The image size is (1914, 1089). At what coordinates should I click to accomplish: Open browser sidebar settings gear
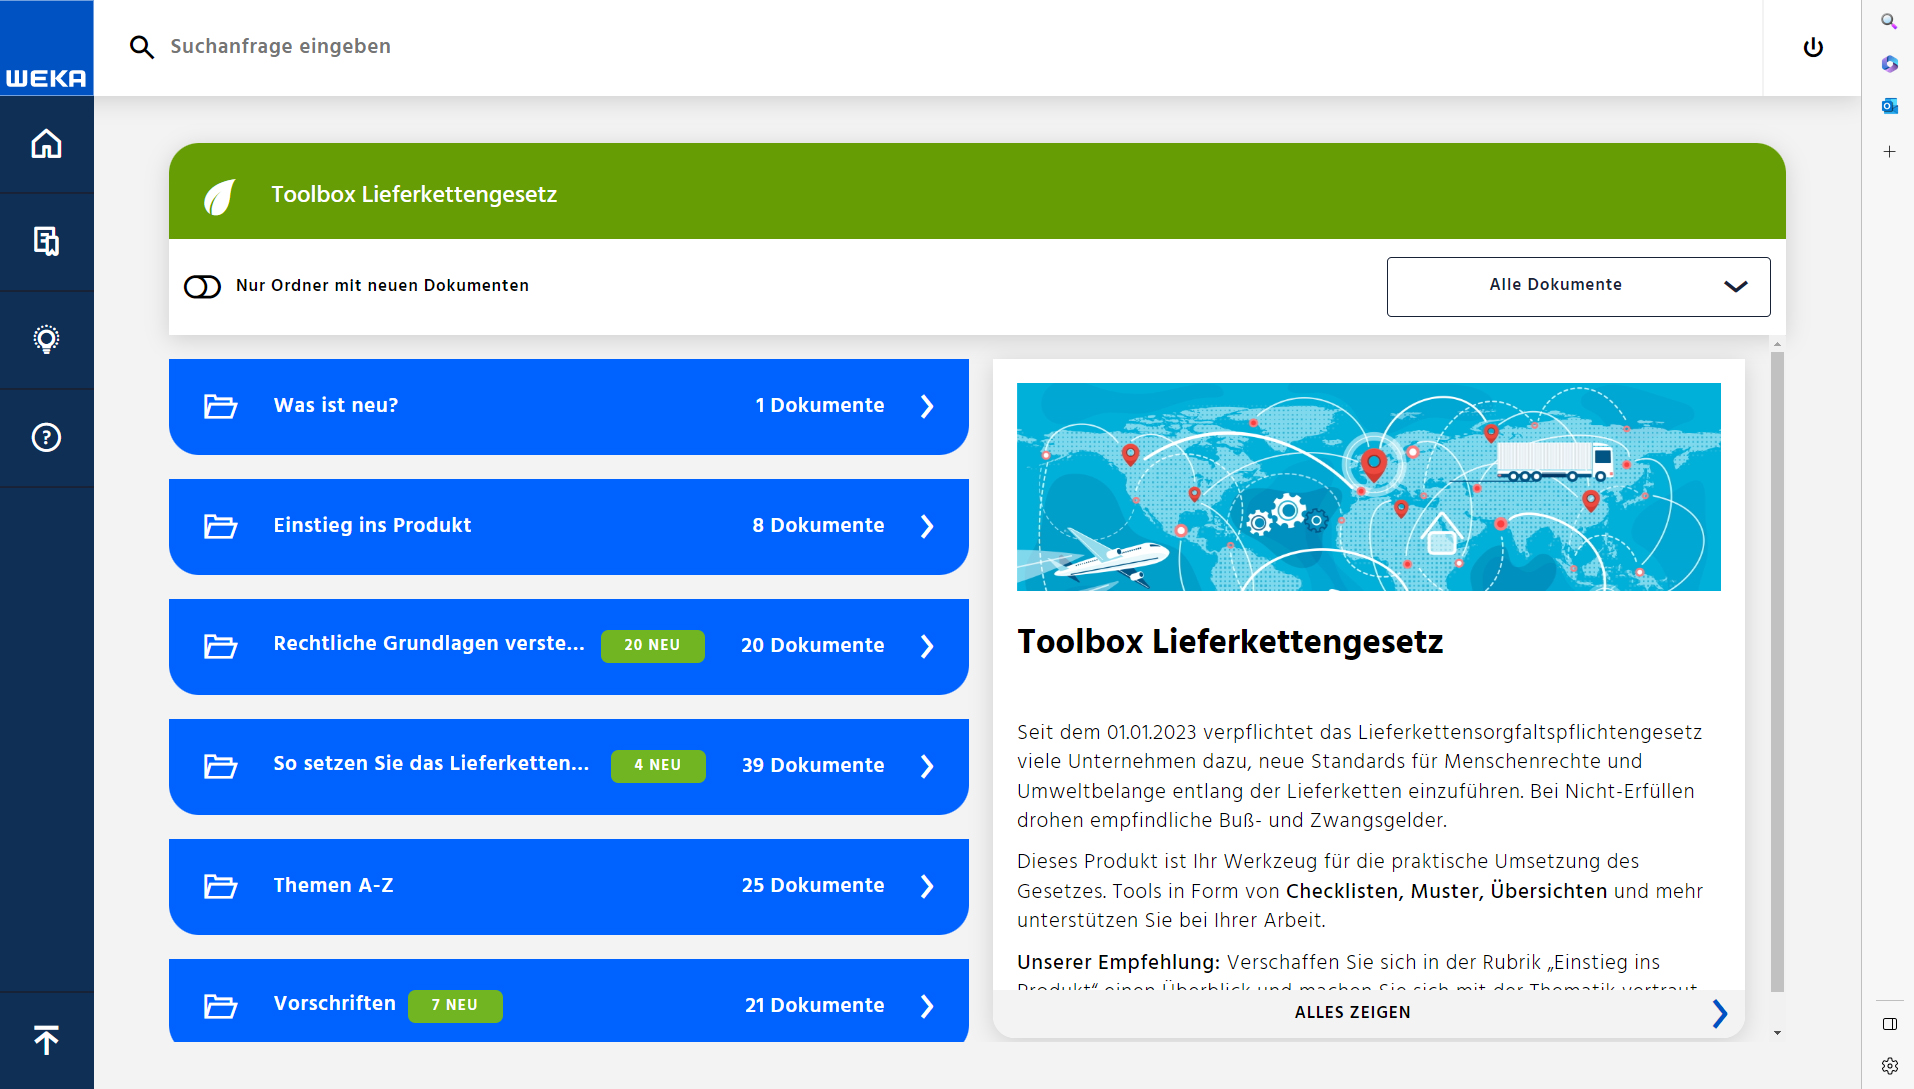tap(1889, 1066)
